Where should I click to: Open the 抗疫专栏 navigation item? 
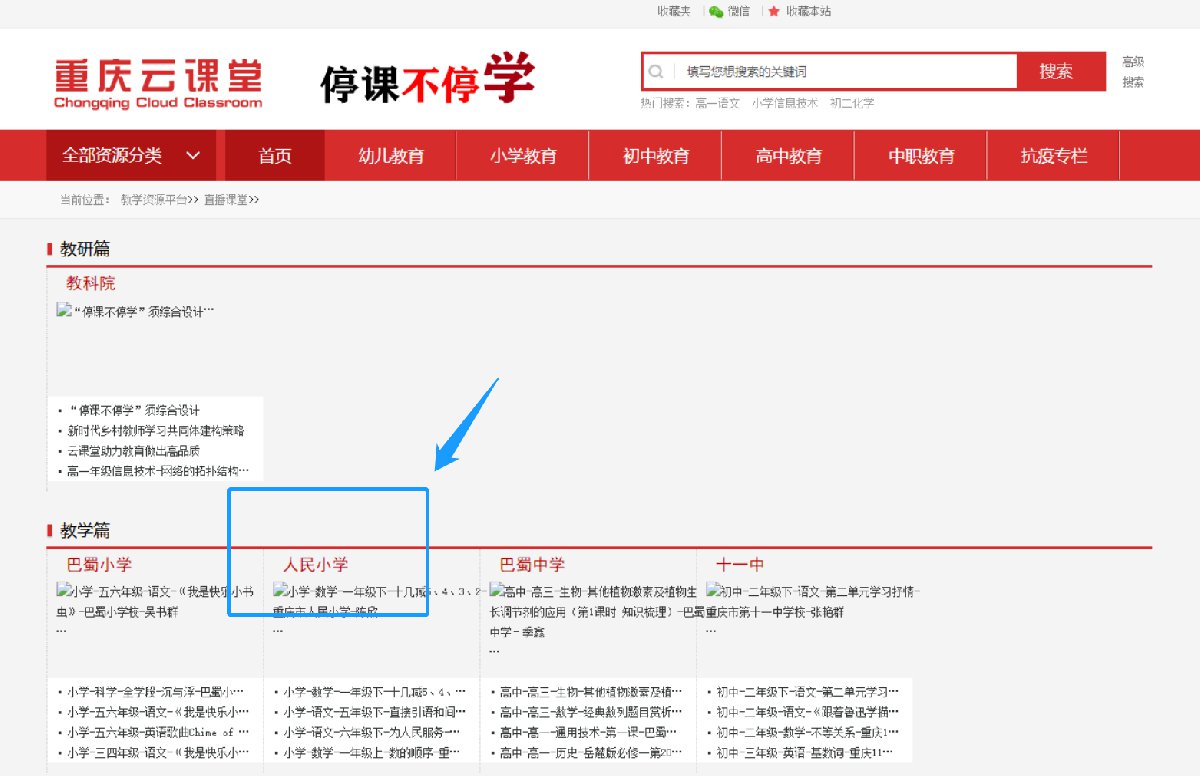tap(1053, 156)
